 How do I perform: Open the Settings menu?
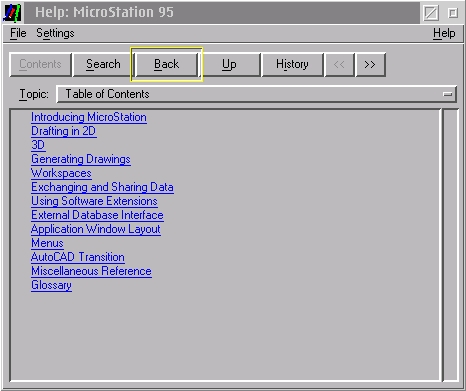55,33
